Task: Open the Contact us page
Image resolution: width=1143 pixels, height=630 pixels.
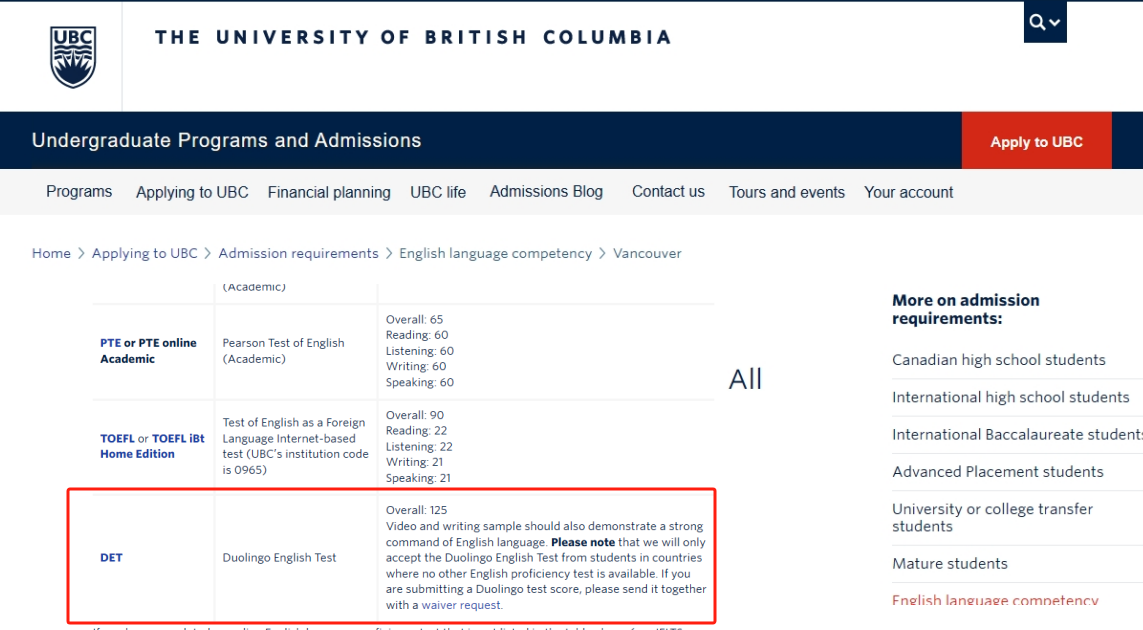Action: click(667, 191)
